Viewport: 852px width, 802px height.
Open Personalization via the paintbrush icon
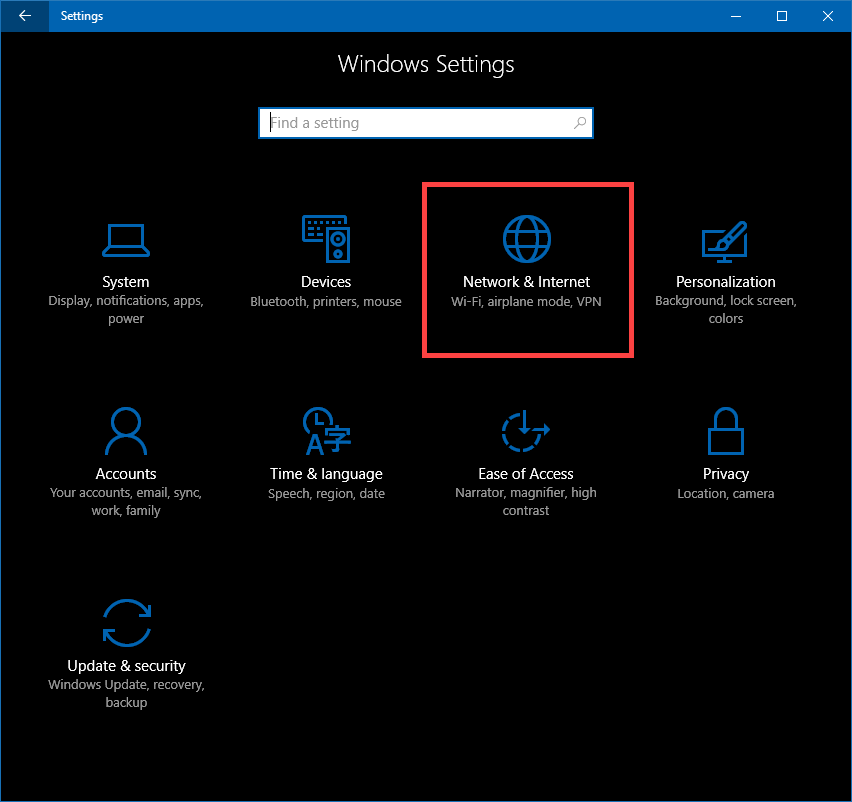point(726,240)
